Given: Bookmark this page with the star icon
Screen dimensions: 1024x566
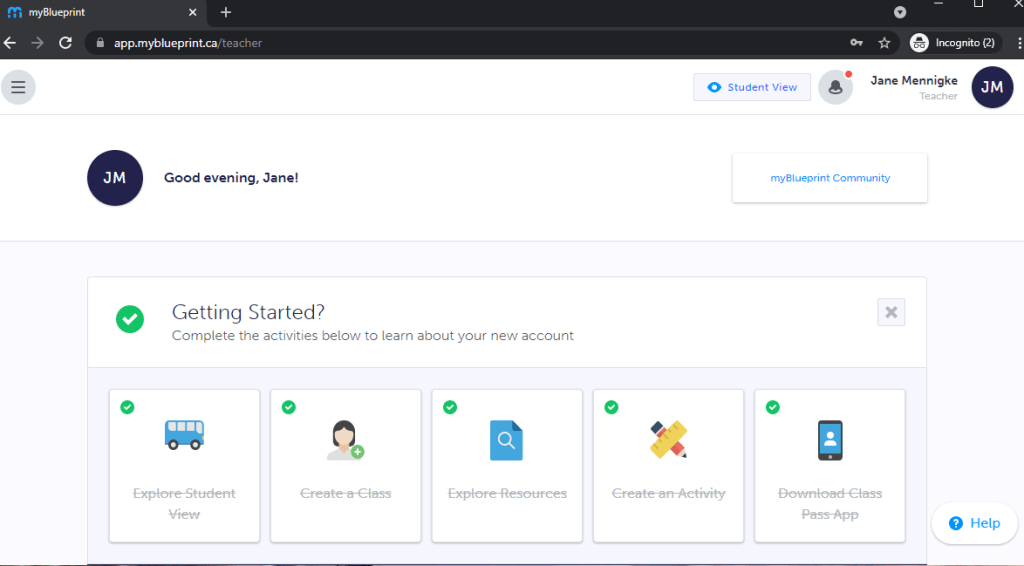Looking at the screenshot, I should (884, 43).
